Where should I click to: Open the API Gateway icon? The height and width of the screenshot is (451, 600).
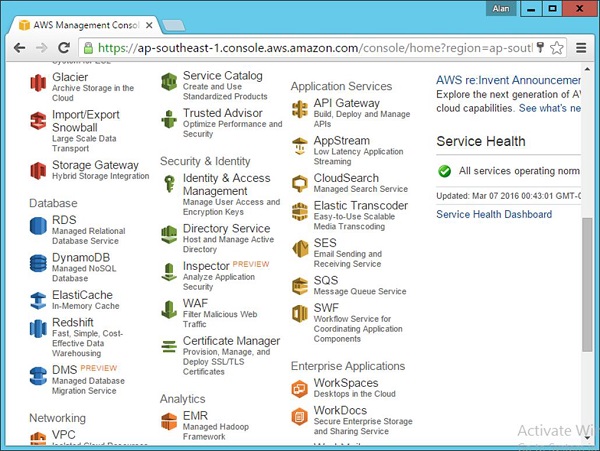[x=300, y=109]
